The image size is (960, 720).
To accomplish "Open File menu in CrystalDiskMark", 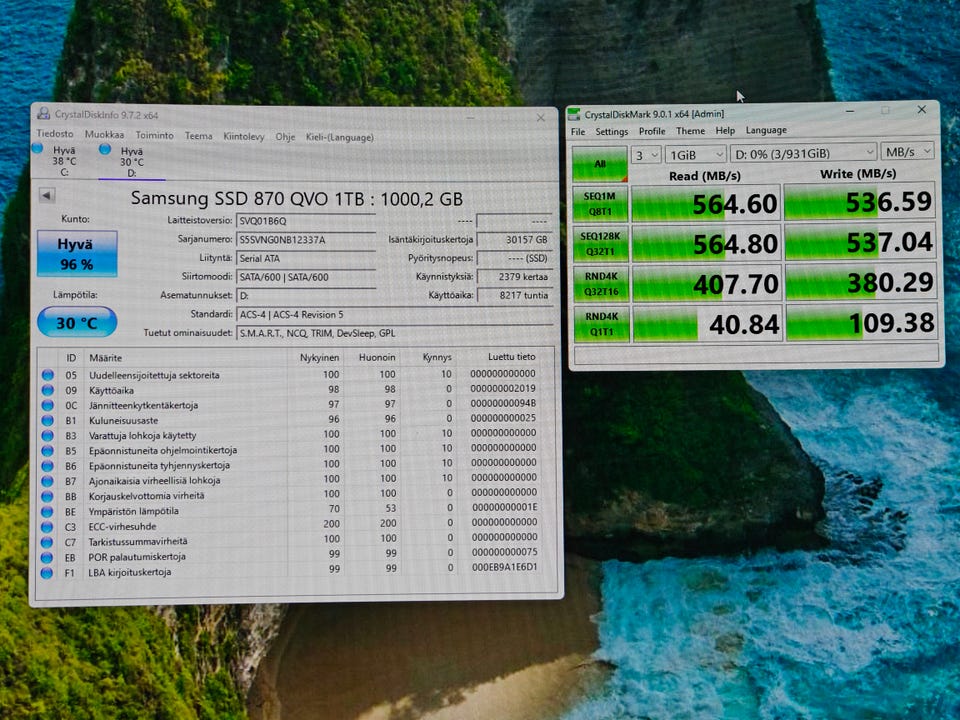I will pyautogui.click(x=578, y=132).
